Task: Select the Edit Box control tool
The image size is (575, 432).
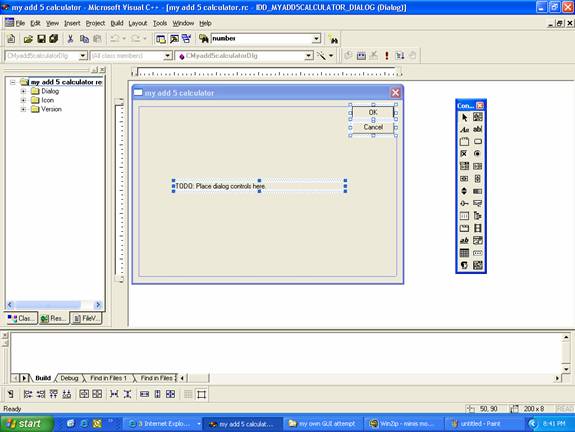Action: coord(477,129)
